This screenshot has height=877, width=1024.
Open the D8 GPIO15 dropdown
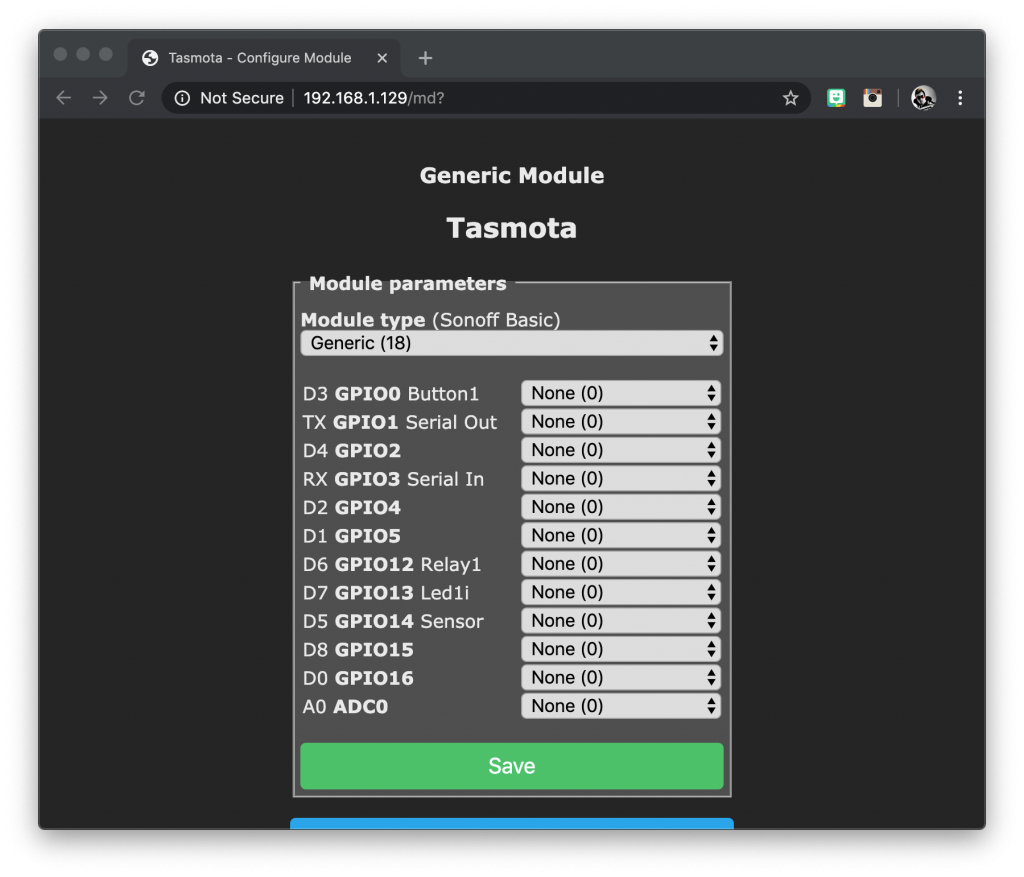[x=621, y=649]
